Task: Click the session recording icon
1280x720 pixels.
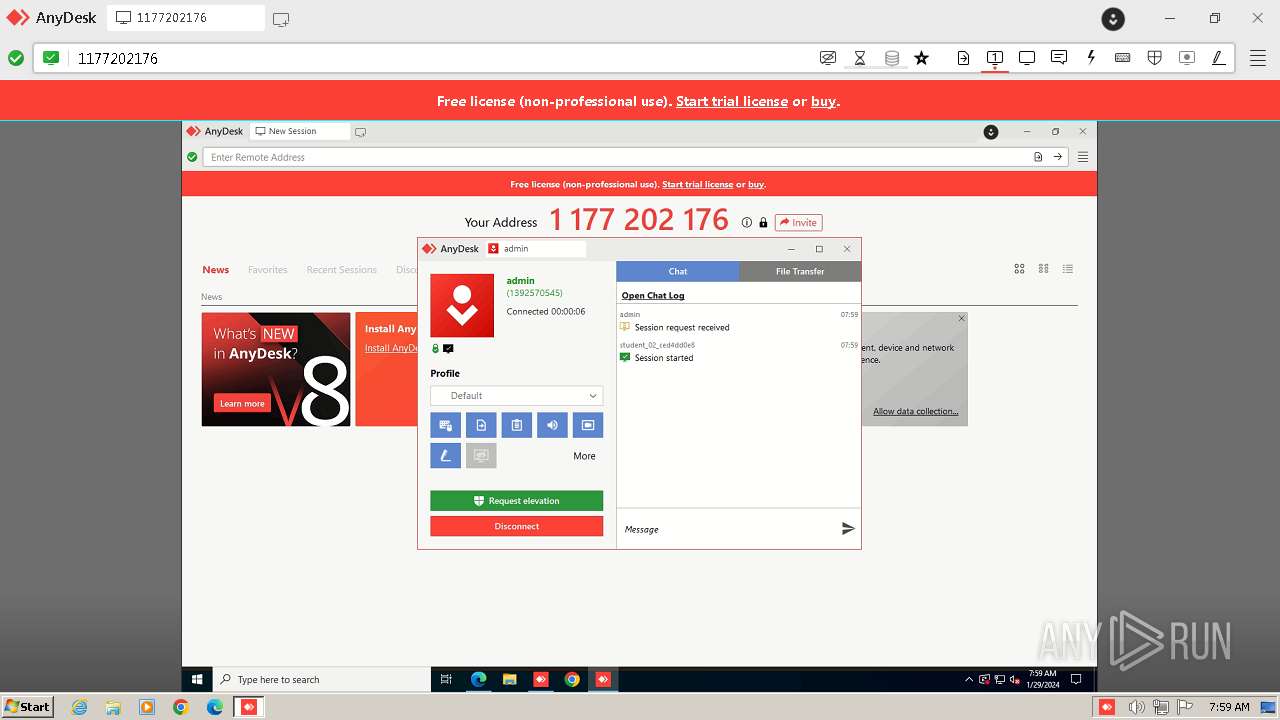Action: pyautogui.click(x=1187, y=58)
